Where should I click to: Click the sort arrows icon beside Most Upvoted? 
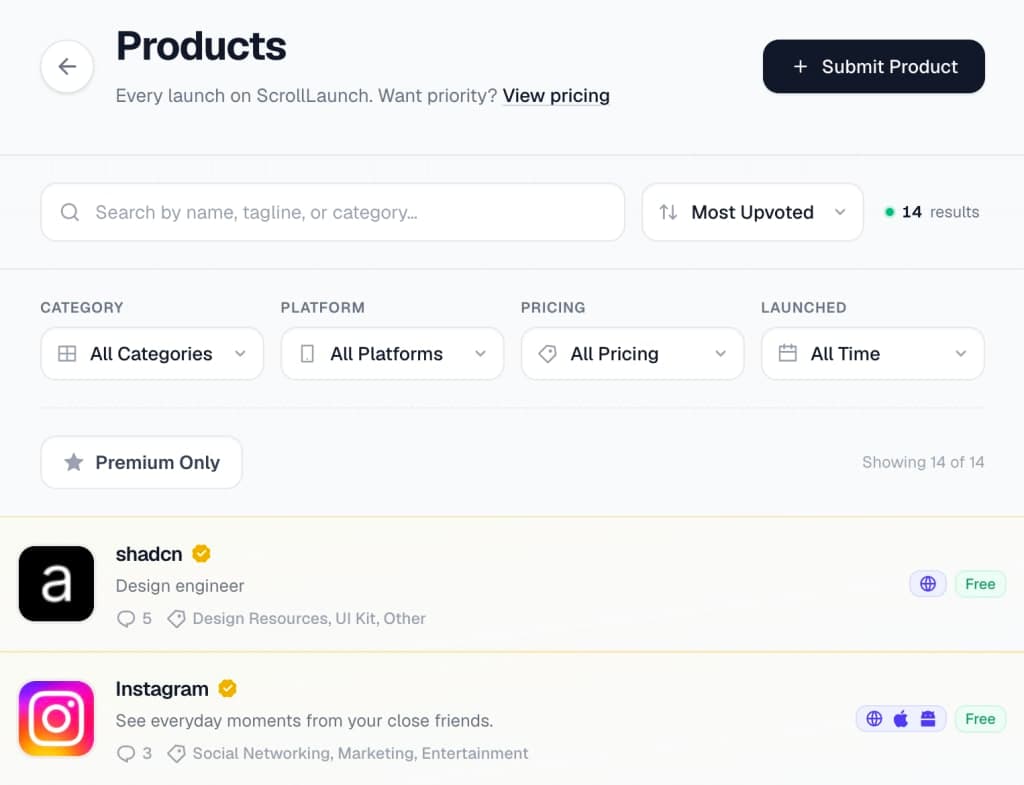point(668,212)
